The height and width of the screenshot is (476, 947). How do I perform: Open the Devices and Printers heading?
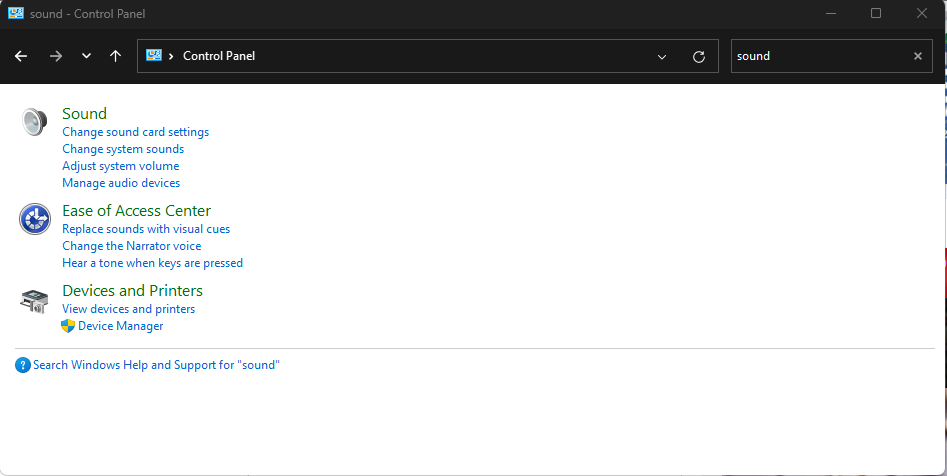pyautogui.click(x=132, y=291)
